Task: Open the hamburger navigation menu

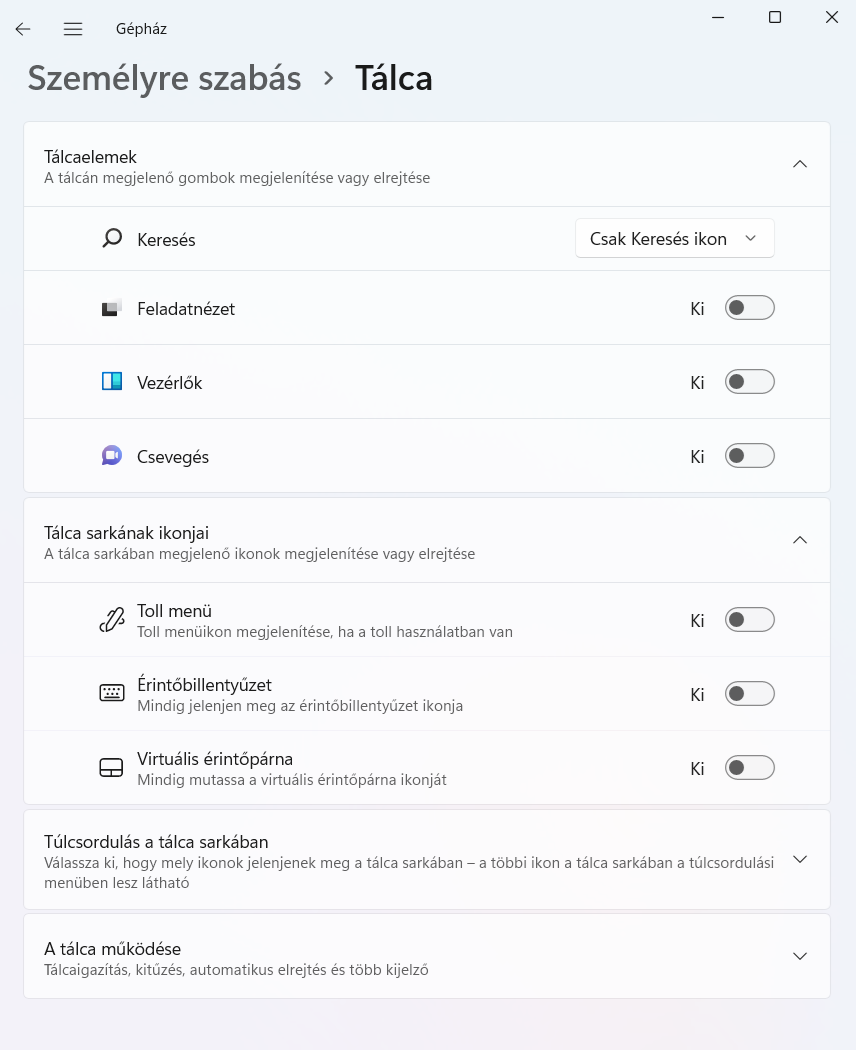Action: pyautogui.click(x=73, y=29)
